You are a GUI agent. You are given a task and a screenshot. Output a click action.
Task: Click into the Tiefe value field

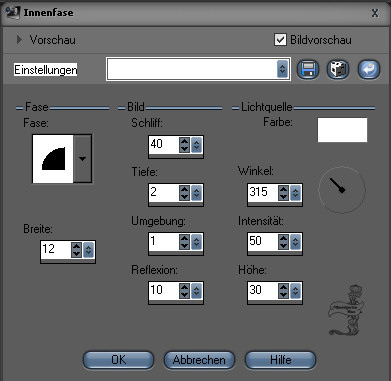pos(164,192)
